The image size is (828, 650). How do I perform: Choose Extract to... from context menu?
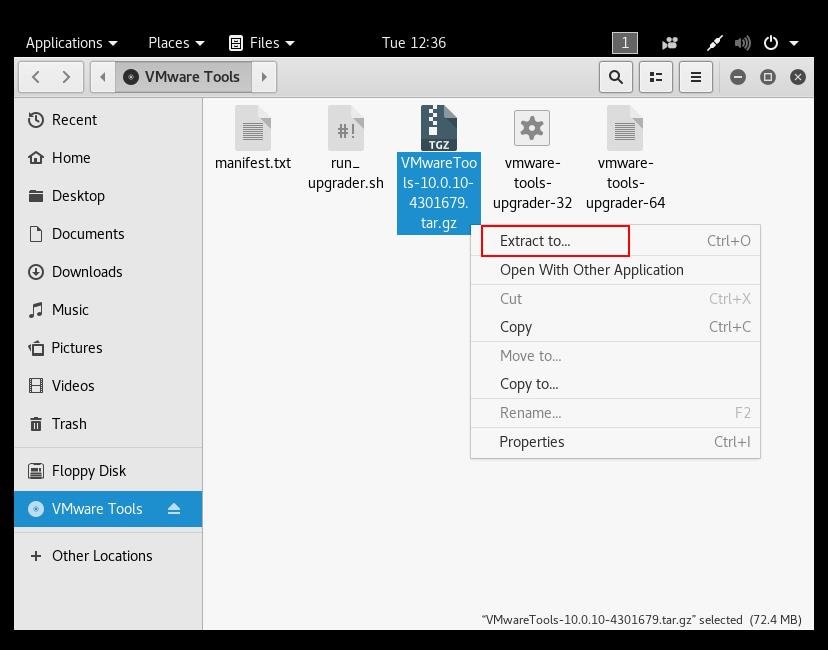click(615, 241)
